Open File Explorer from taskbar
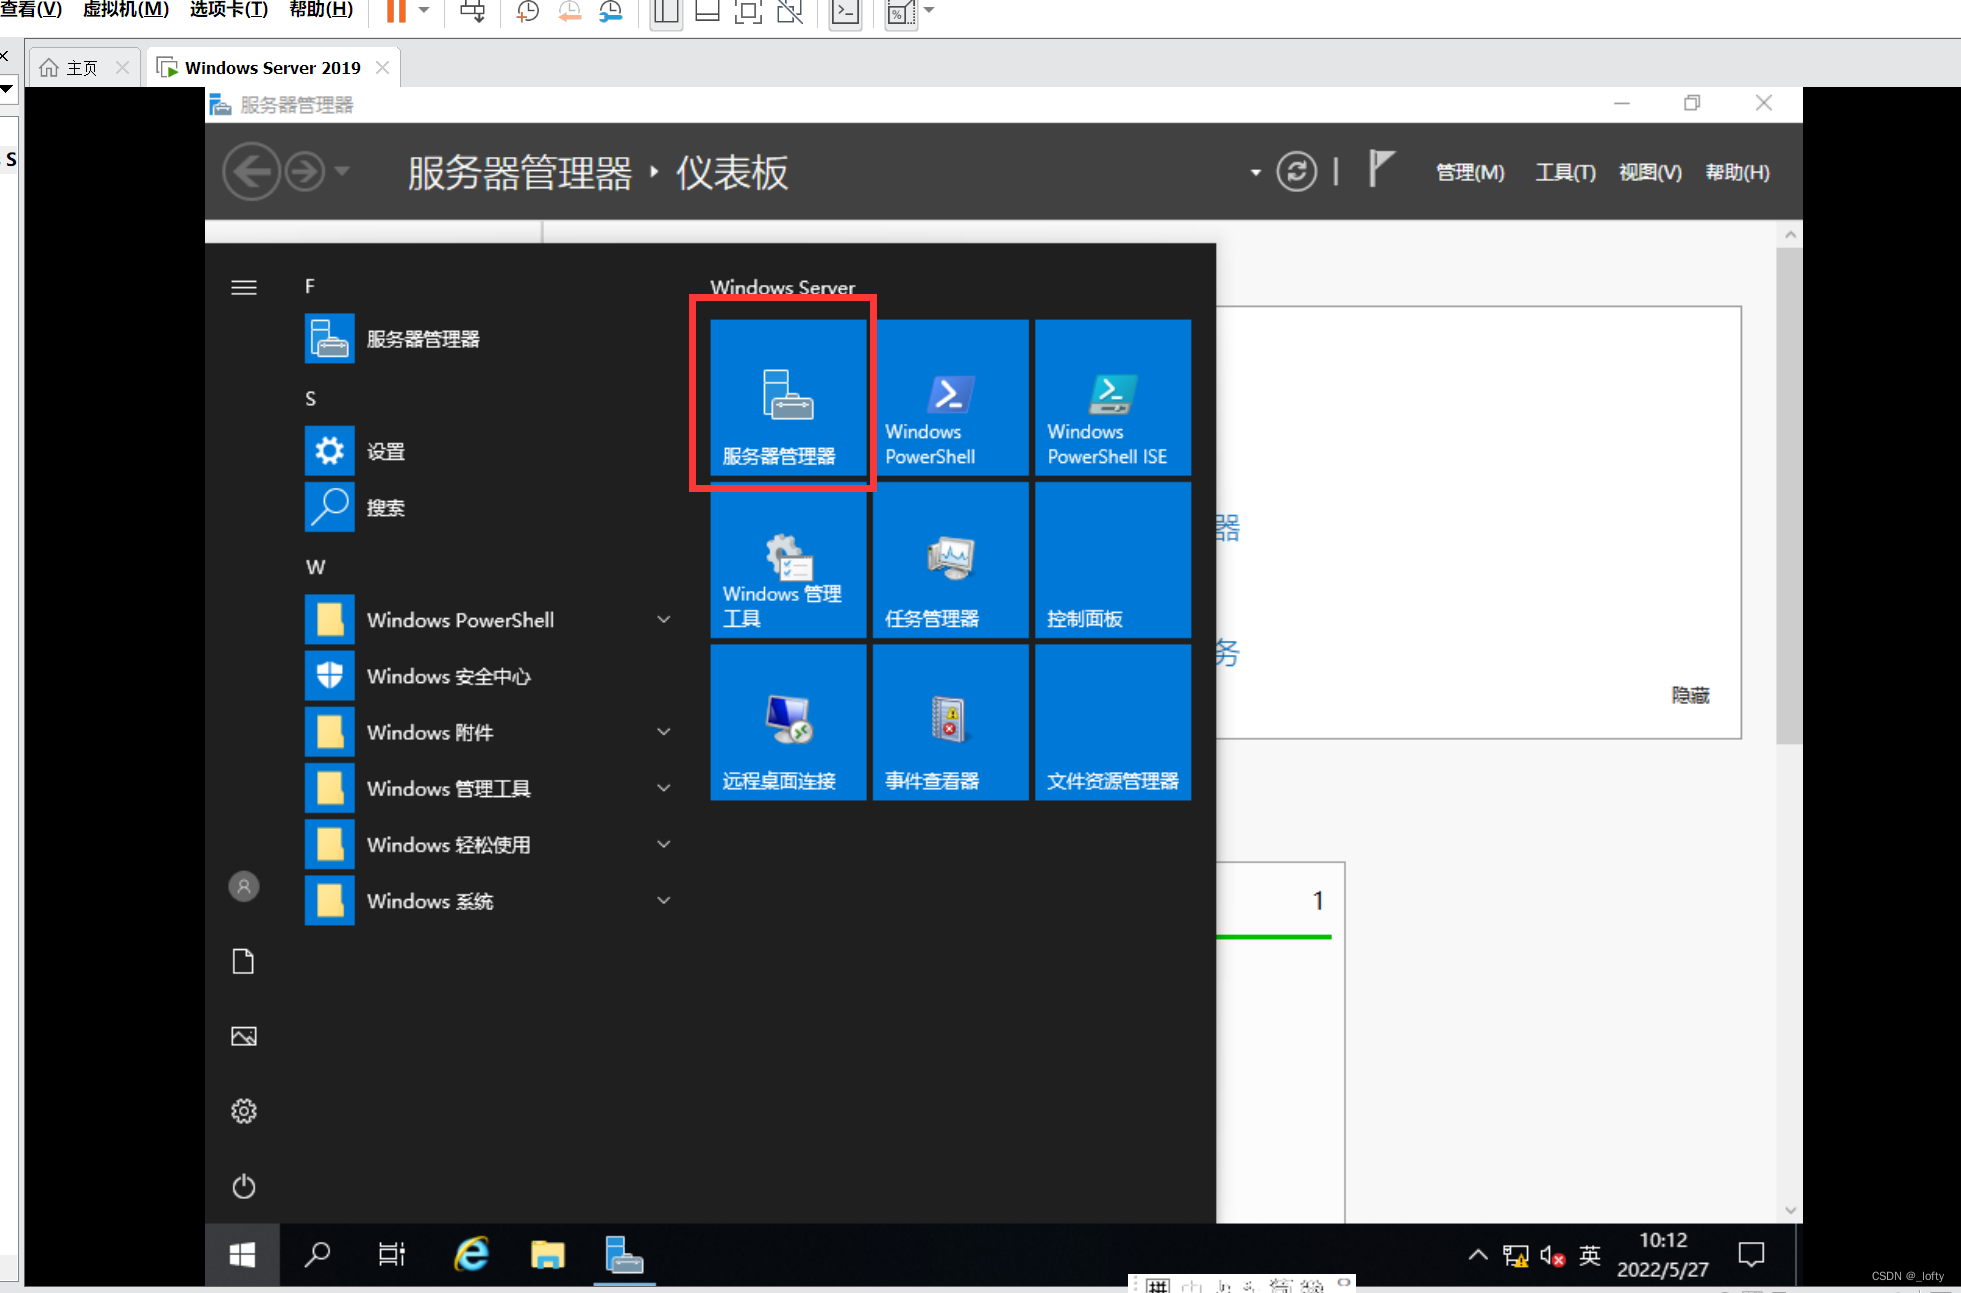Image resolution: width=1961 pixels, height=1293 pixels. (x=548, y=1254)
